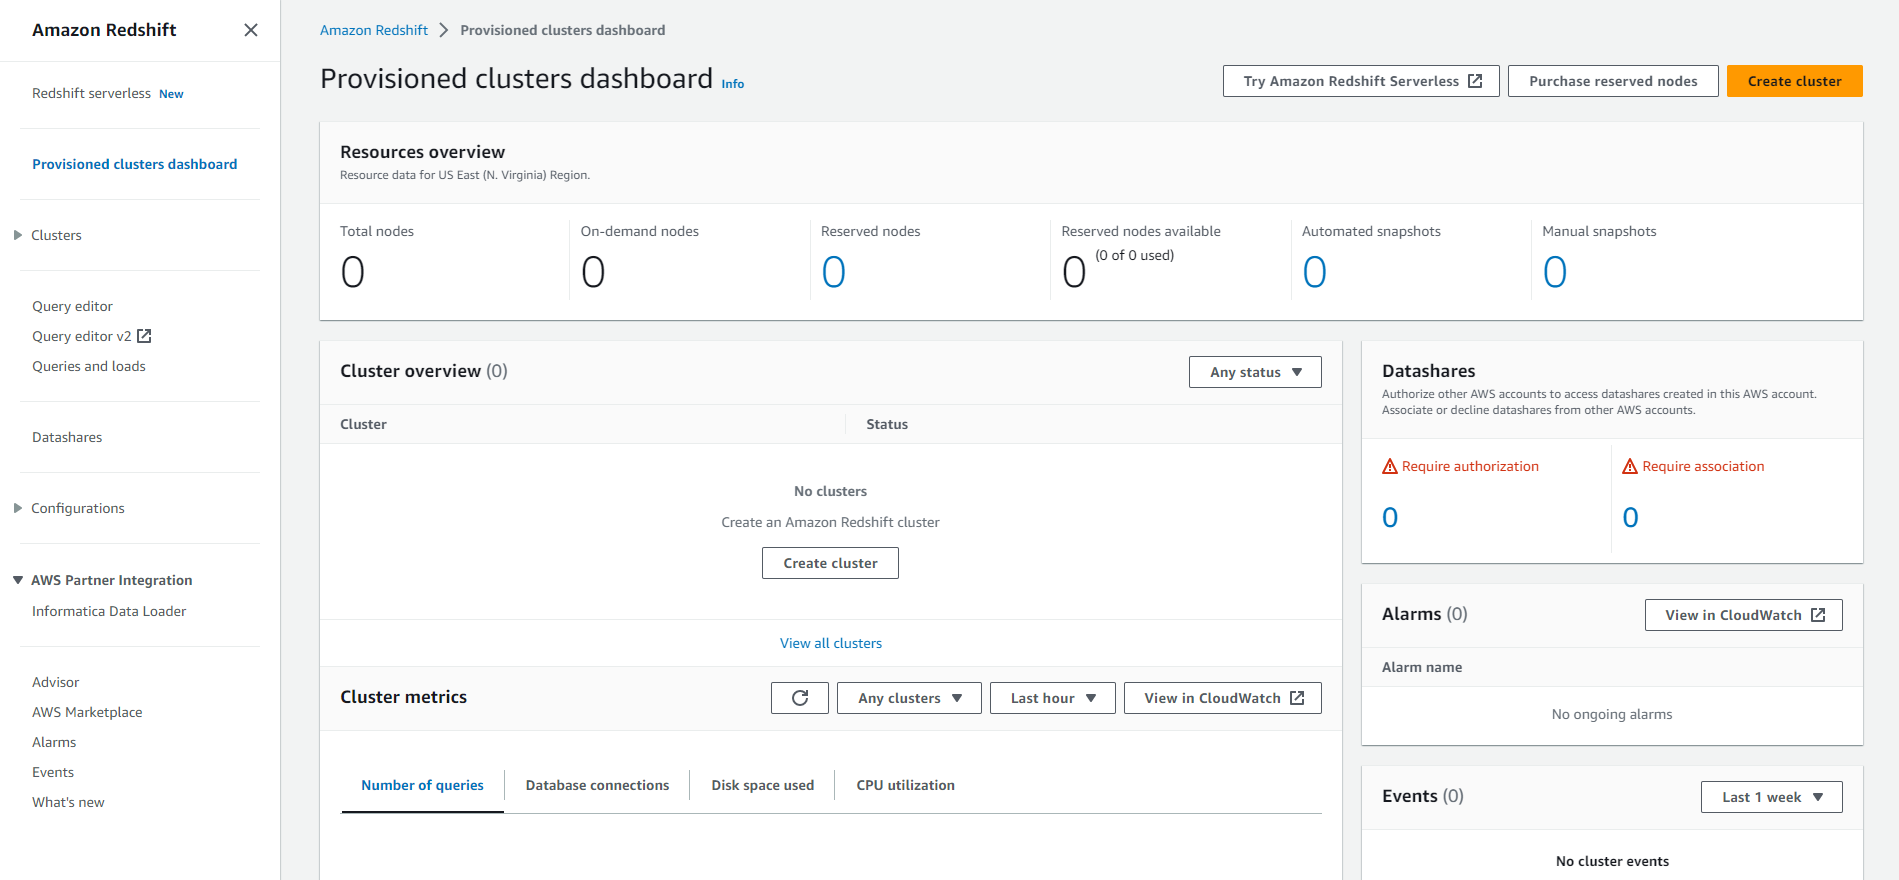Open the Last hour time range dropdown
This screenshot has width=1899, height=880.
point(1053,698)
